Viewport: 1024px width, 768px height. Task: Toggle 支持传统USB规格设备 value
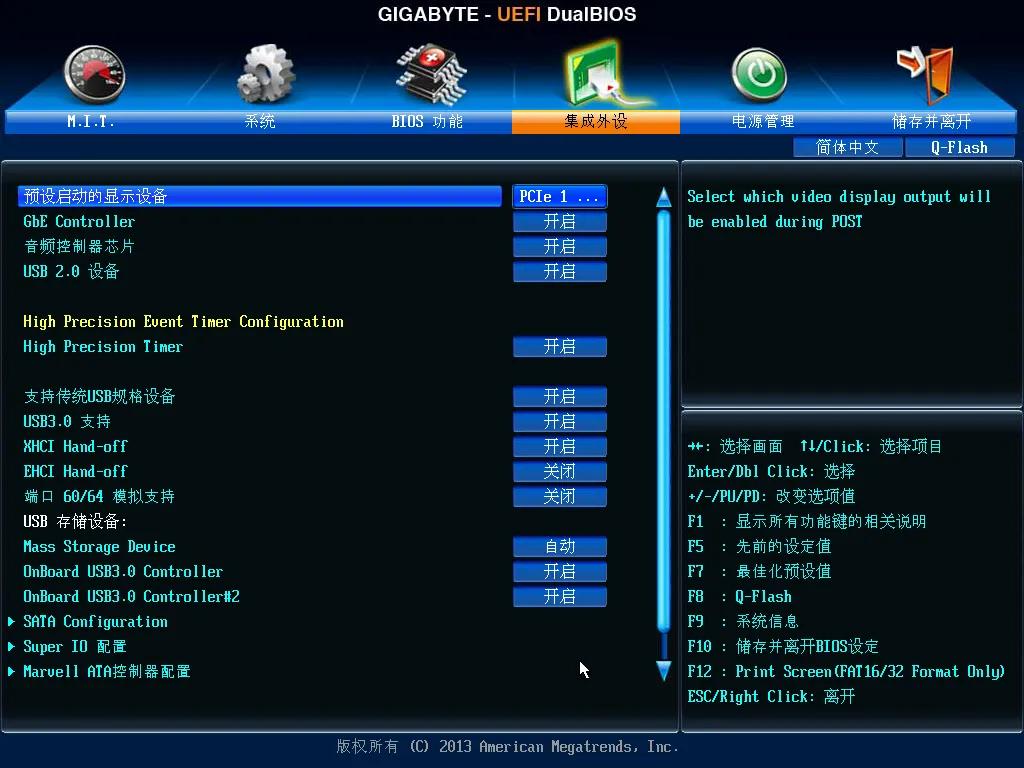(x=560, y=396)
